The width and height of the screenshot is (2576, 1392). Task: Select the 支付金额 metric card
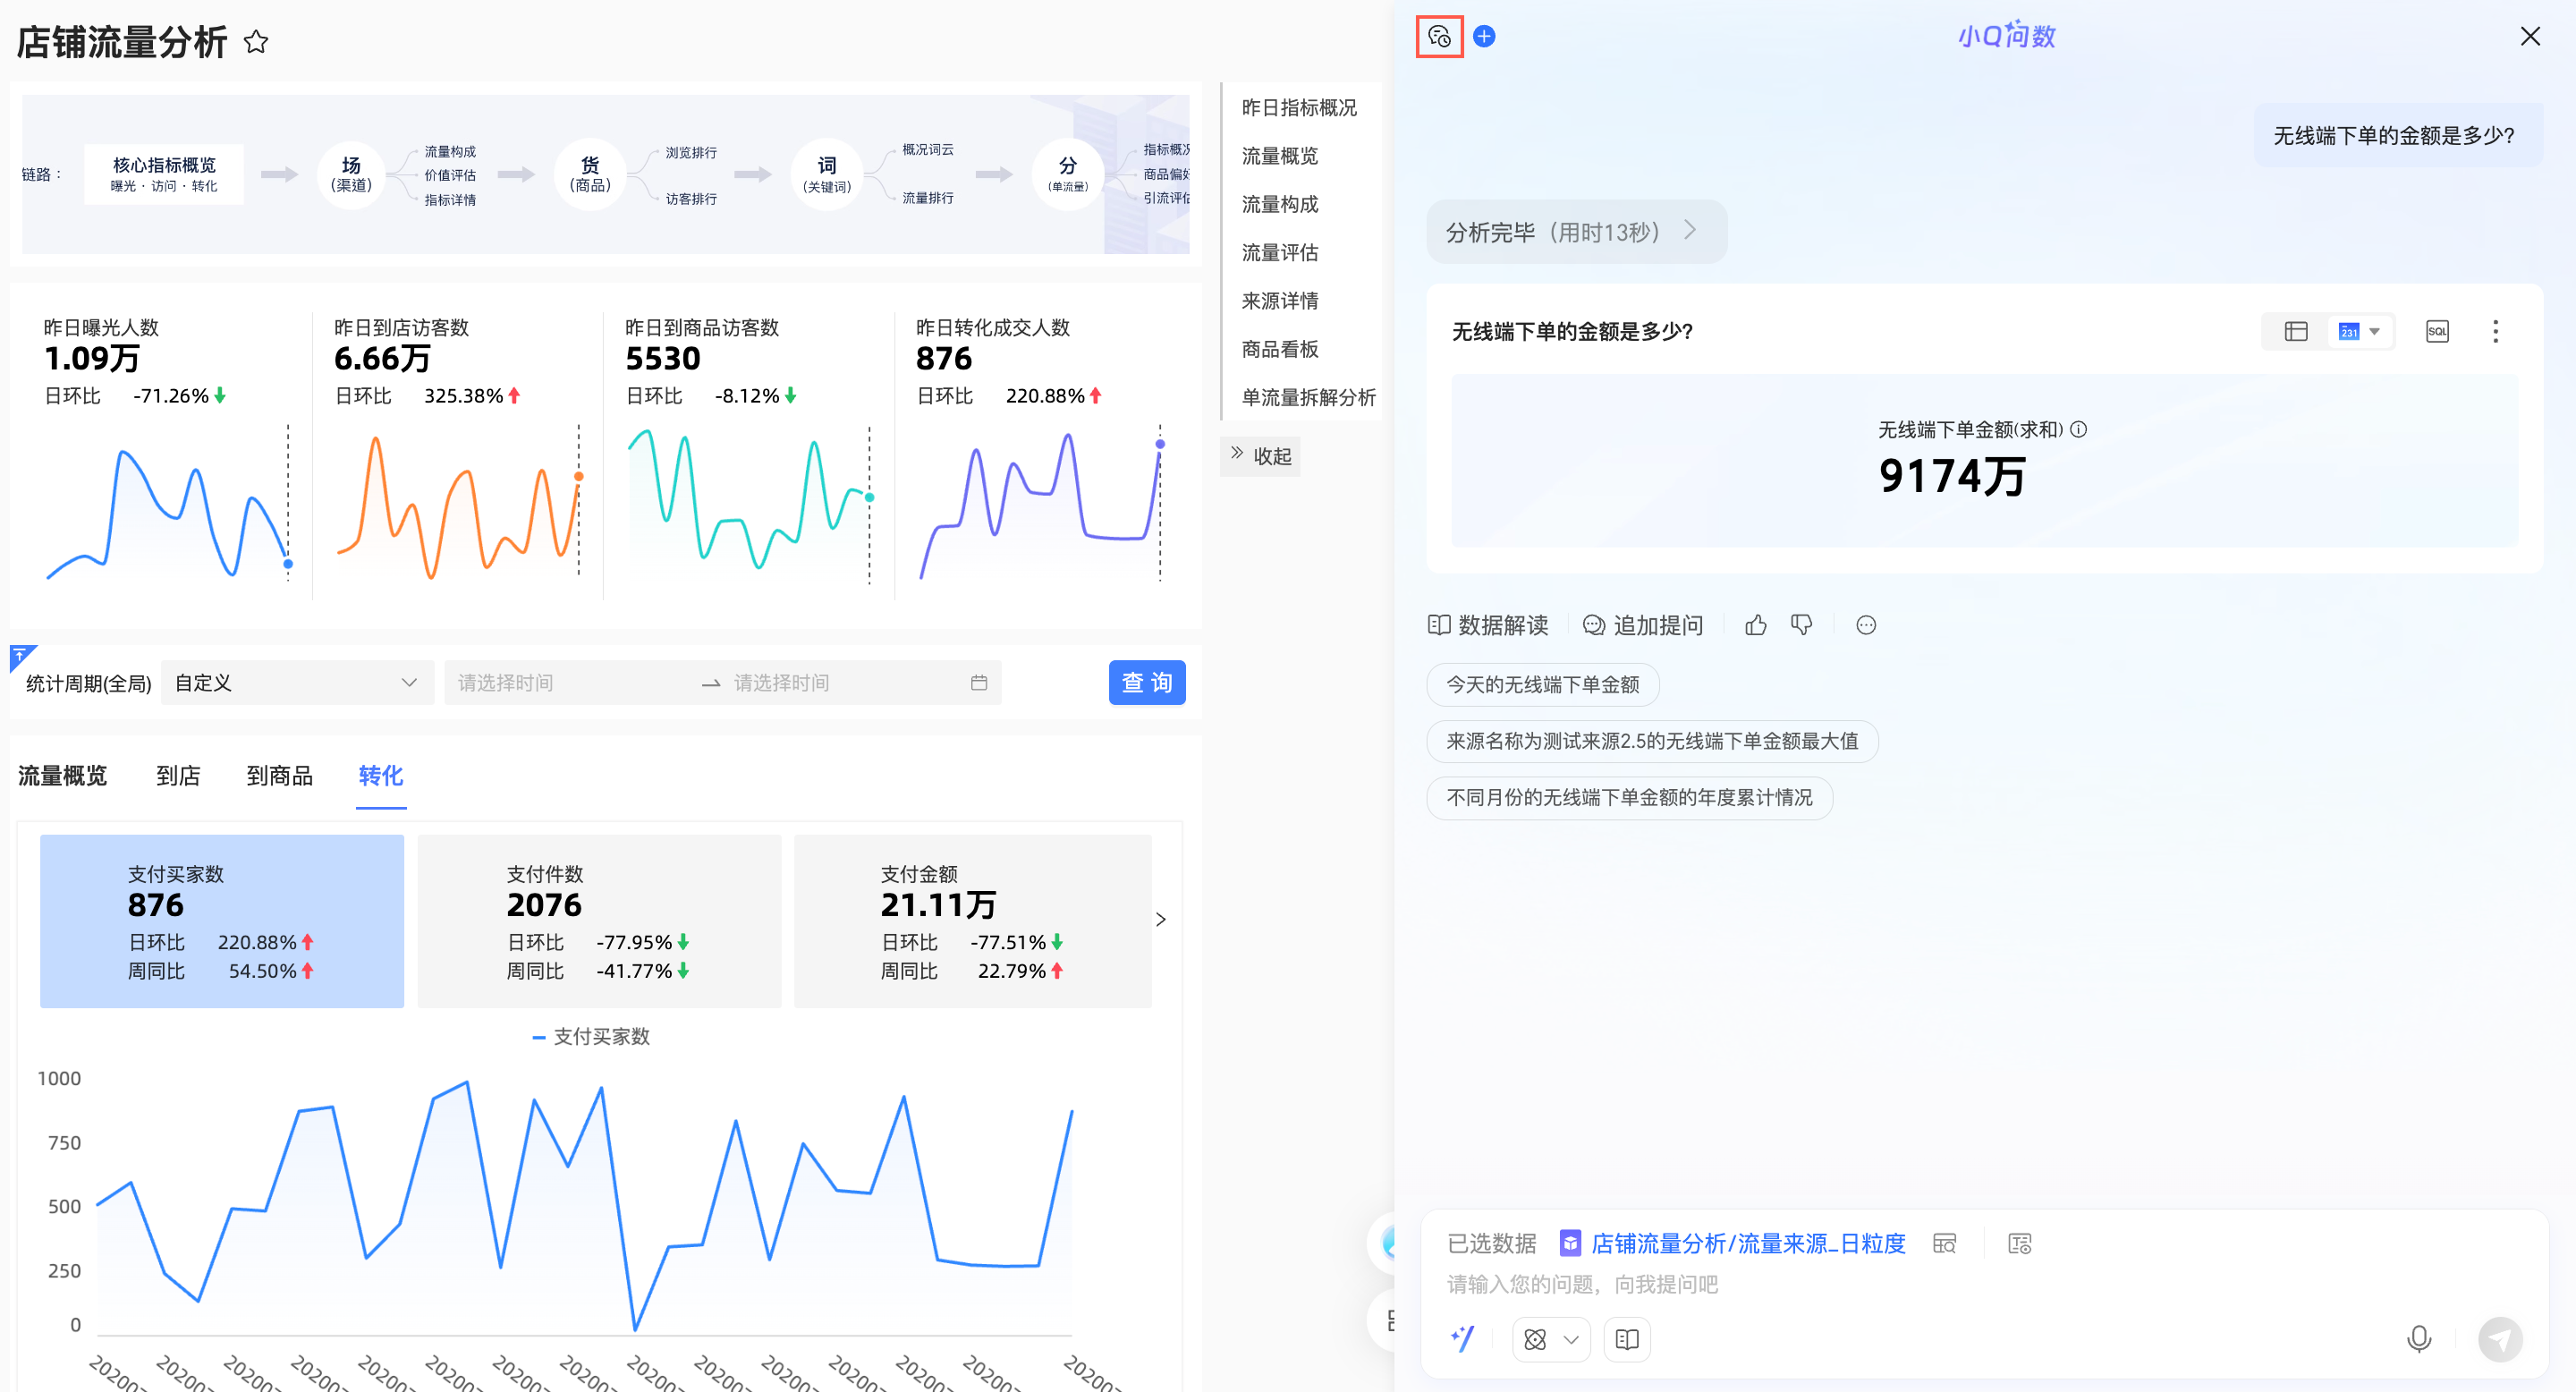971,920
